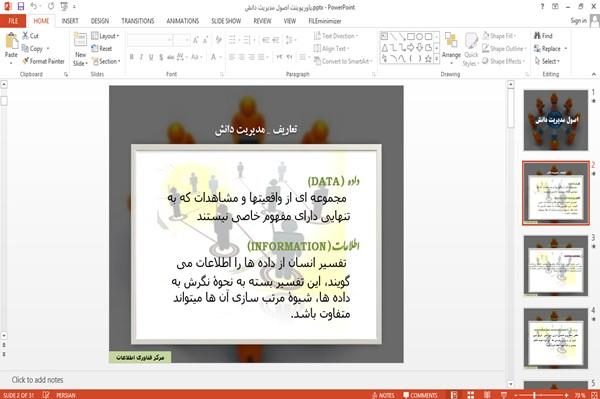Toggle text Shadow formatting
Viewport: 600px width, 399px height.
point(161,57)
